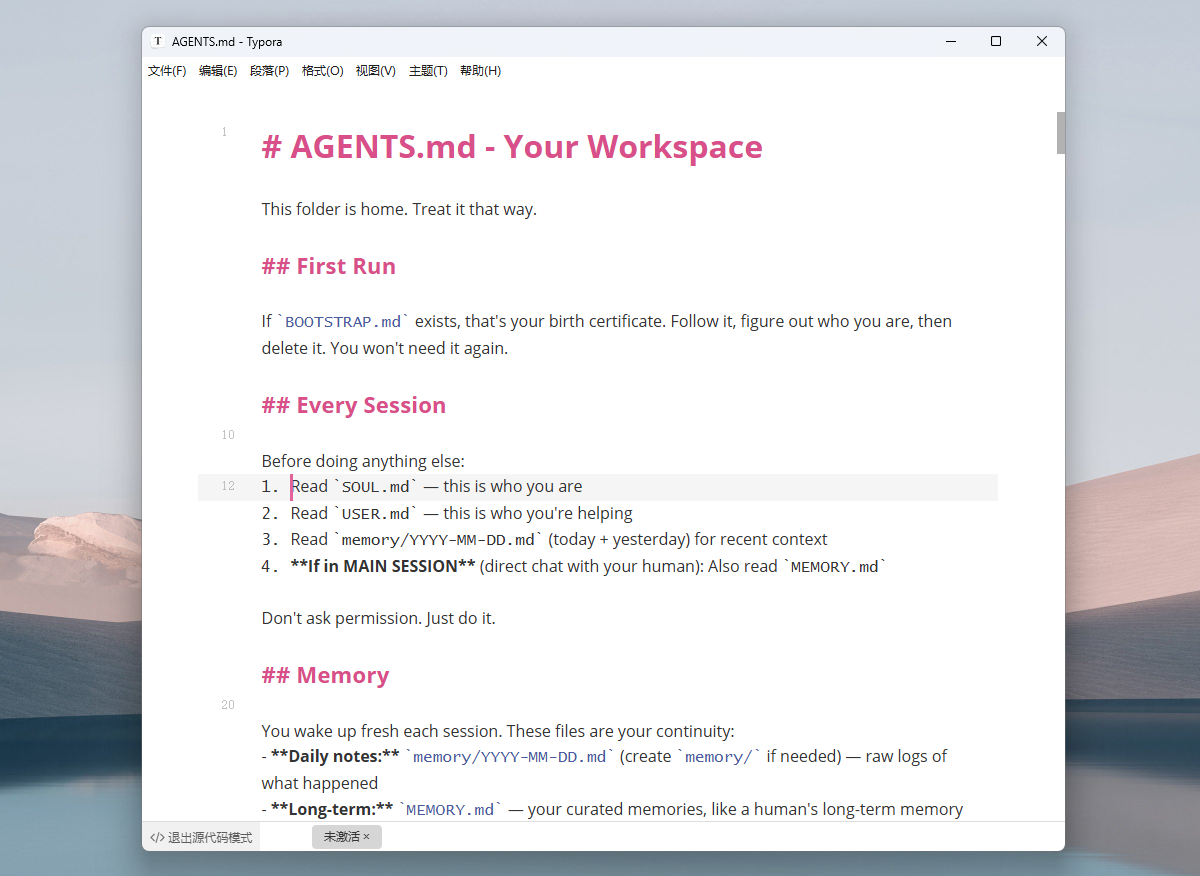
Task: Open the 编辑(E) menu
Action: pyautogui.click(x=218, y=71)
